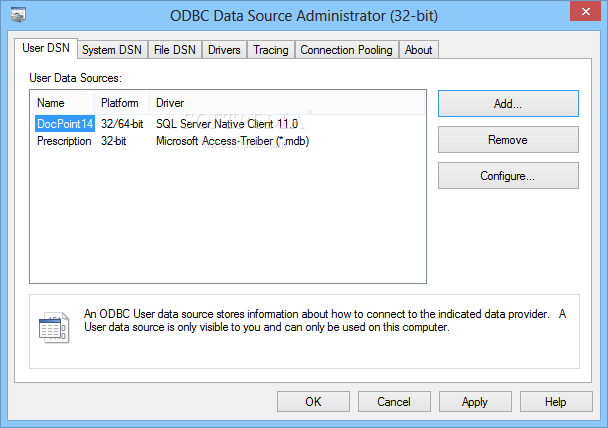This screenshot has height=428, width=608.
Task: Click the Platform column header
Action: point(122,103)
